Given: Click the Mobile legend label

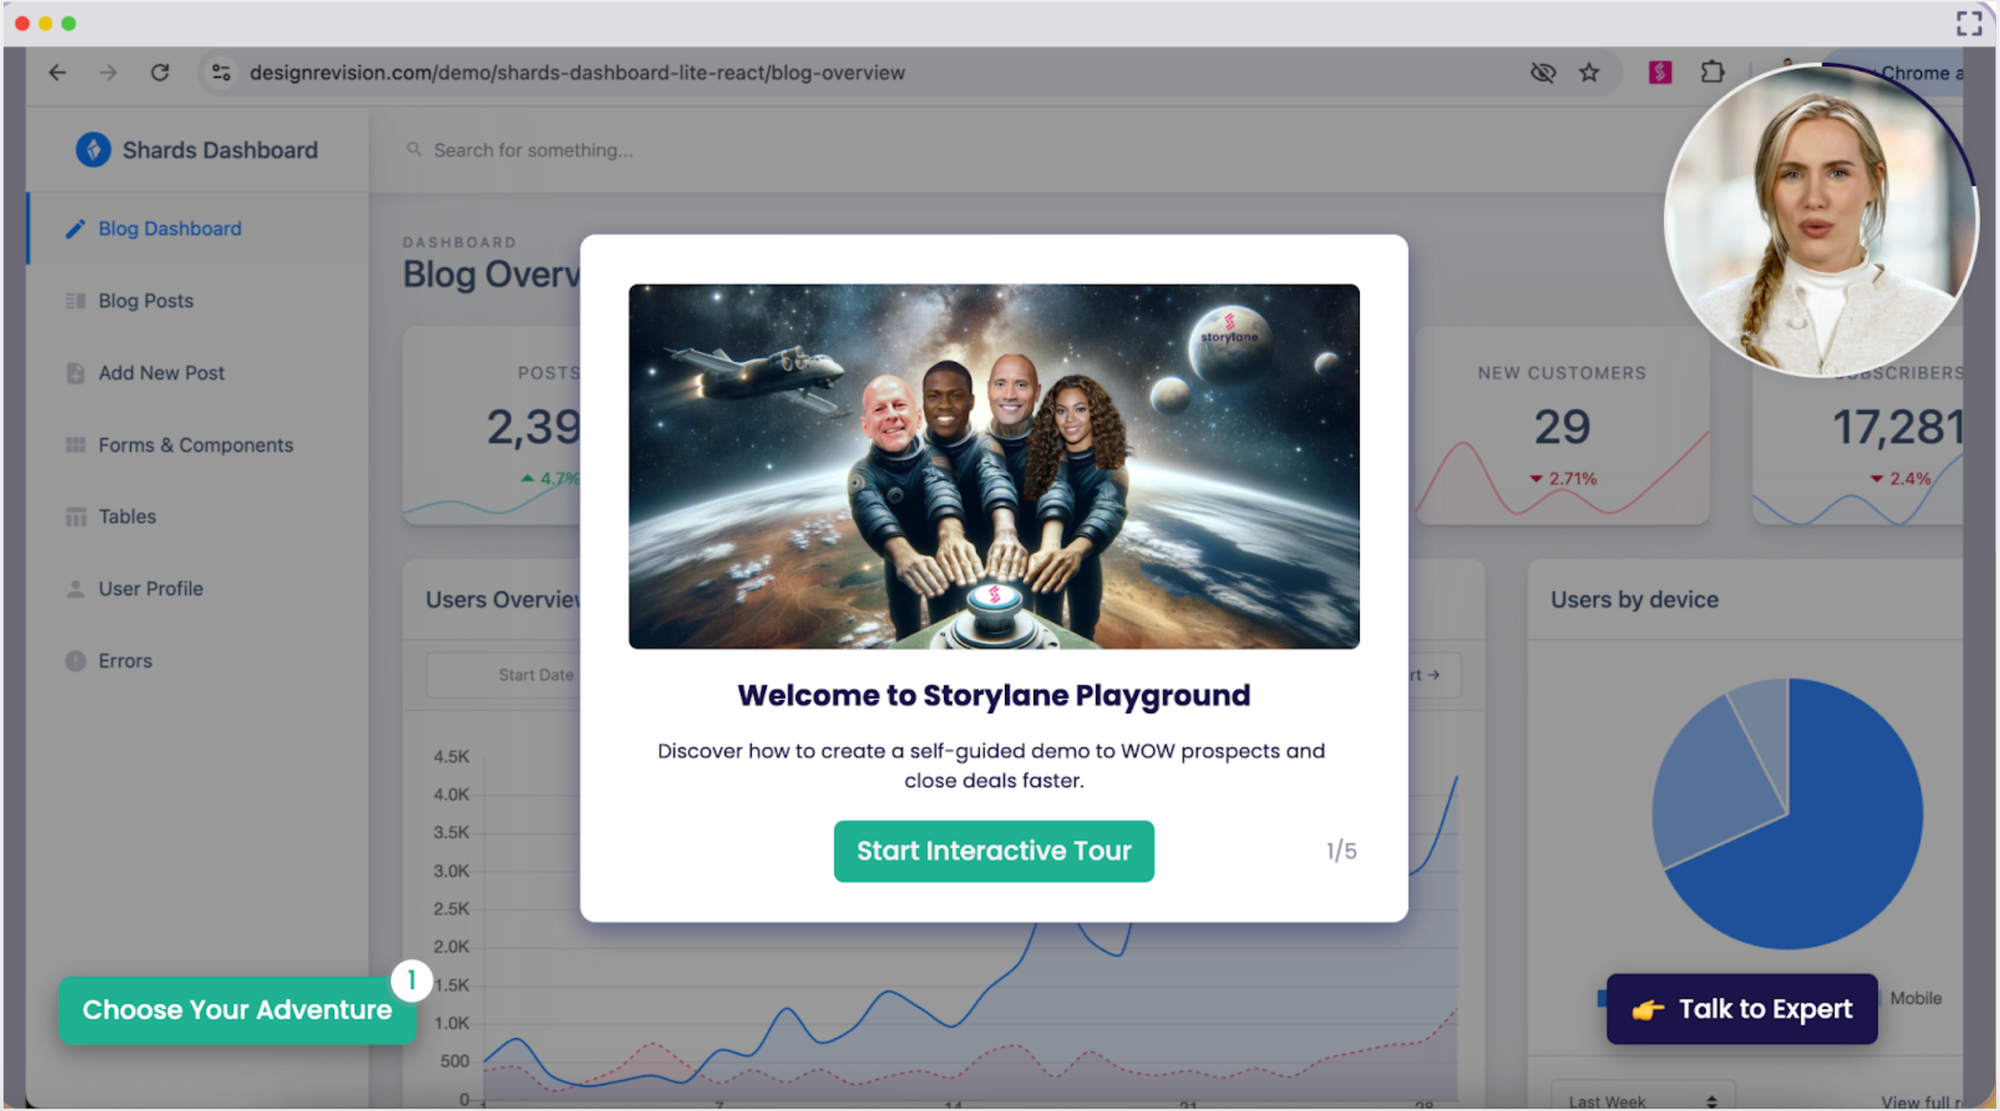Looking at the screenshot, I should 1915,998.
